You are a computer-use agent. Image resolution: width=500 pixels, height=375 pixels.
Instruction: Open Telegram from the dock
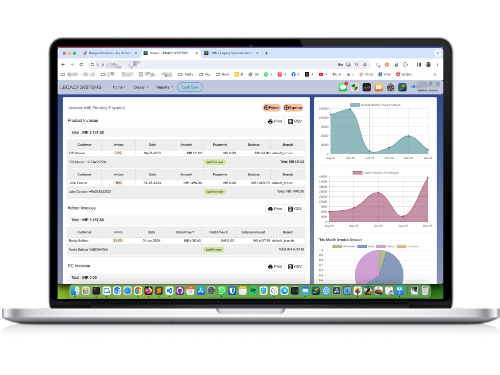pos(284,291)
